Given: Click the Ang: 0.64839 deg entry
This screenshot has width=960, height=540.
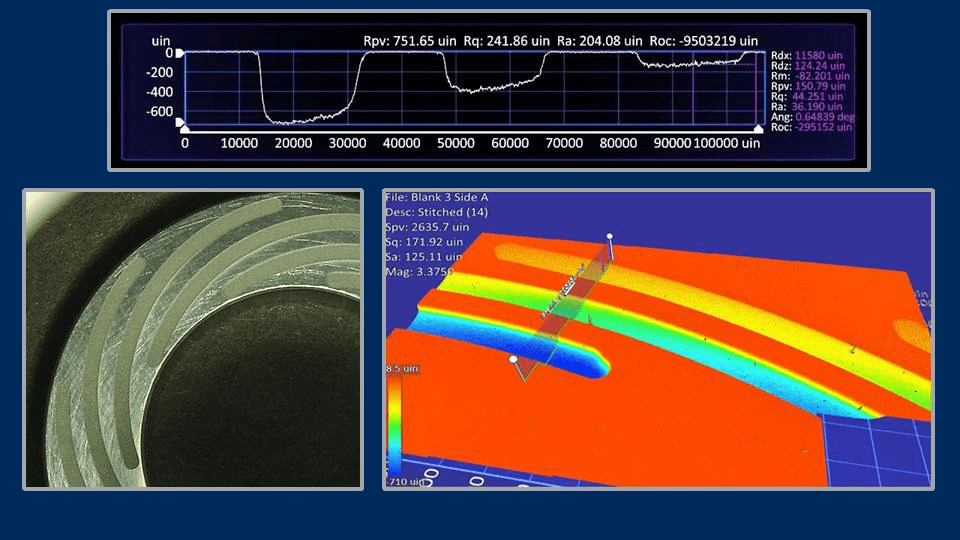Looking at the screenshot, I should (812, 116).
